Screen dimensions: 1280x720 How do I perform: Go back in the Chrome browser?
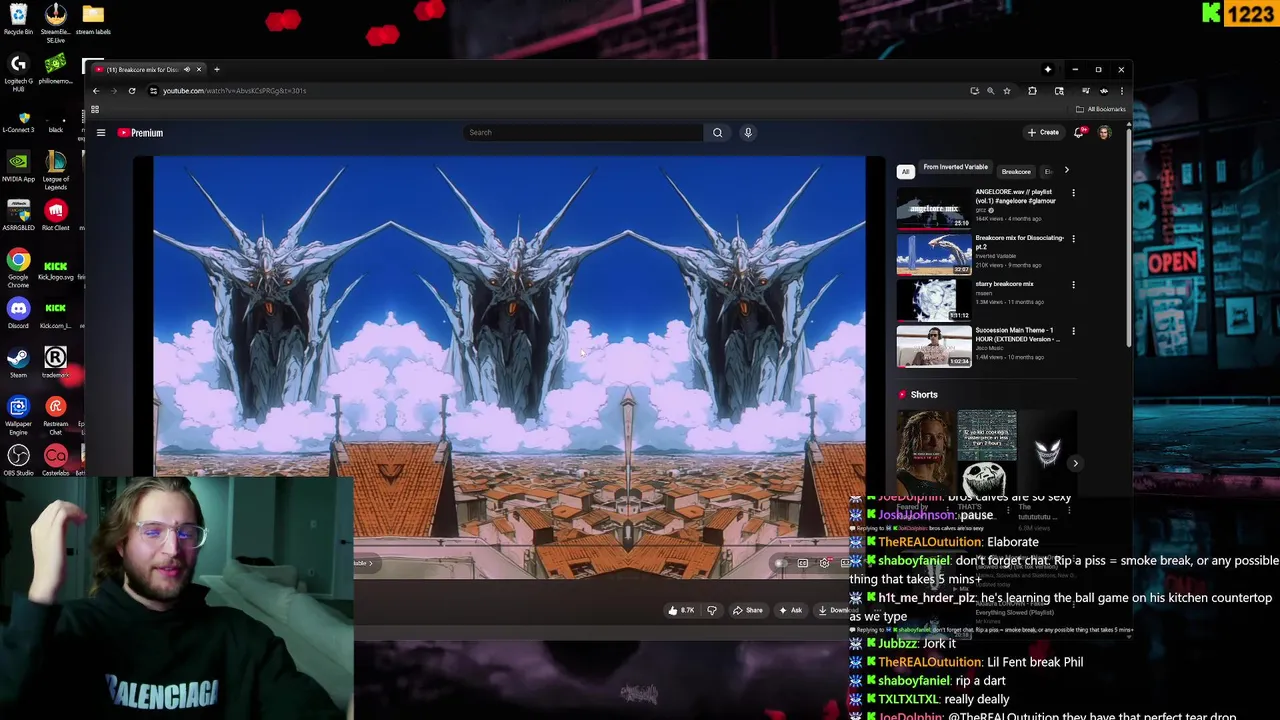click(96, 91)
